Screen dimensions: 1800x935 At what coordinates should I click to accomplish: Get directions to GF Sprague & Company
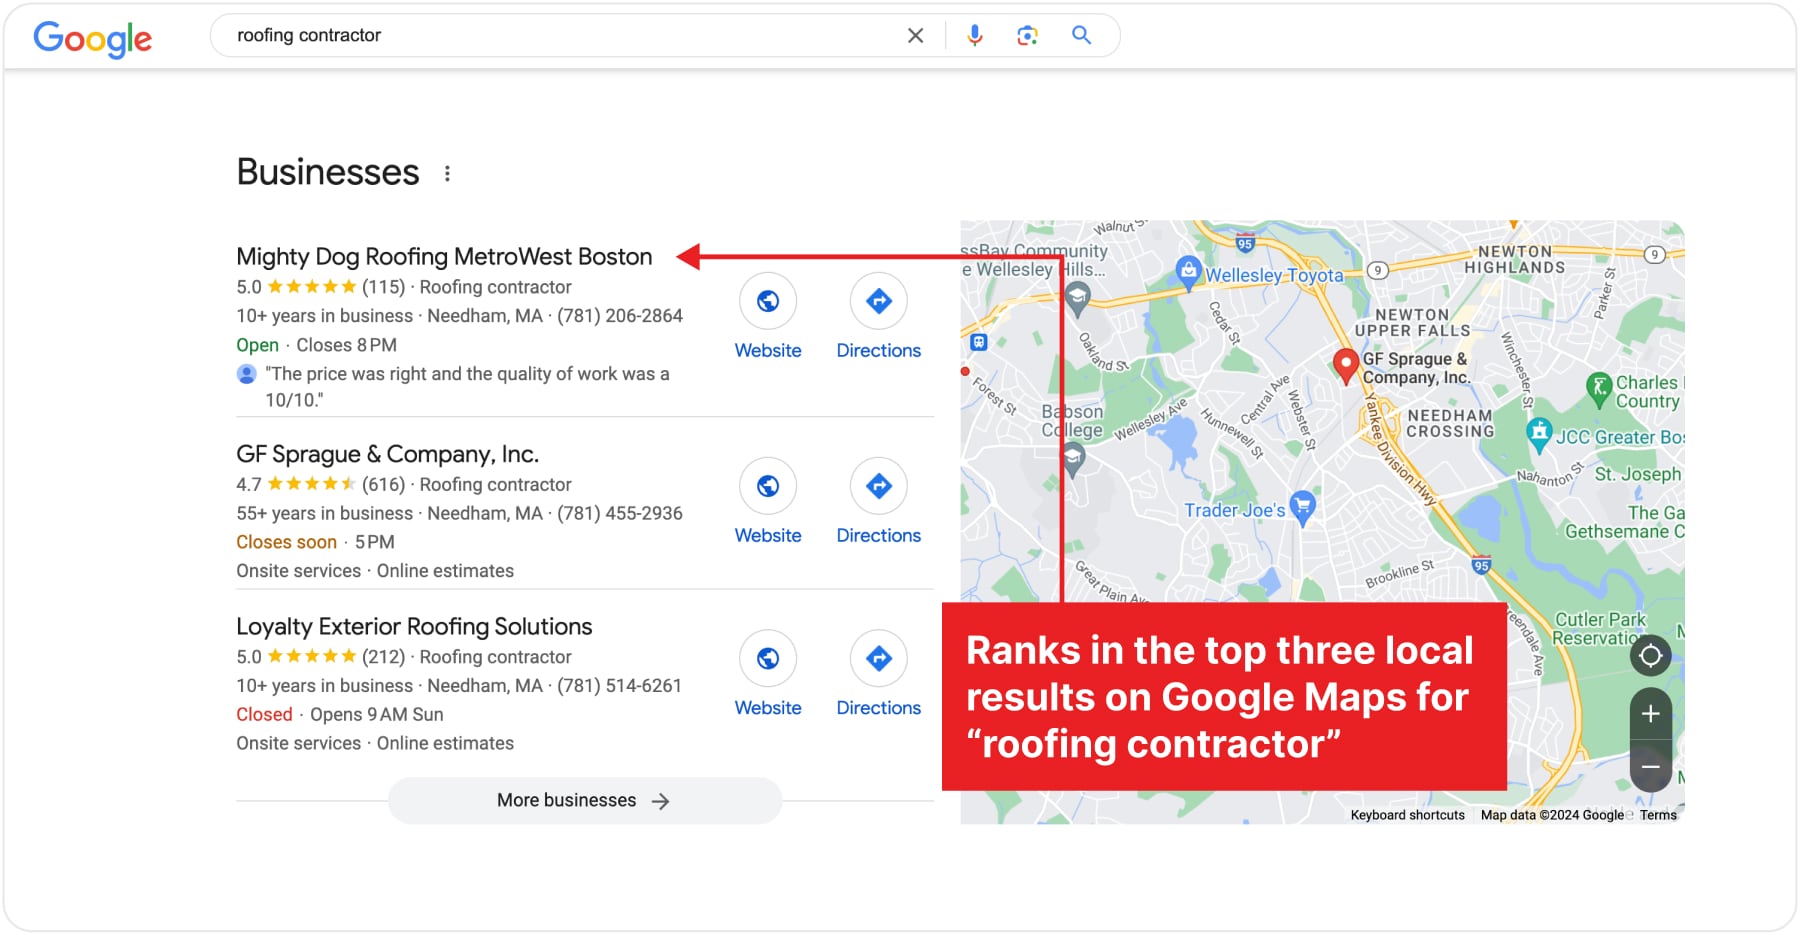tap(879, 486)
